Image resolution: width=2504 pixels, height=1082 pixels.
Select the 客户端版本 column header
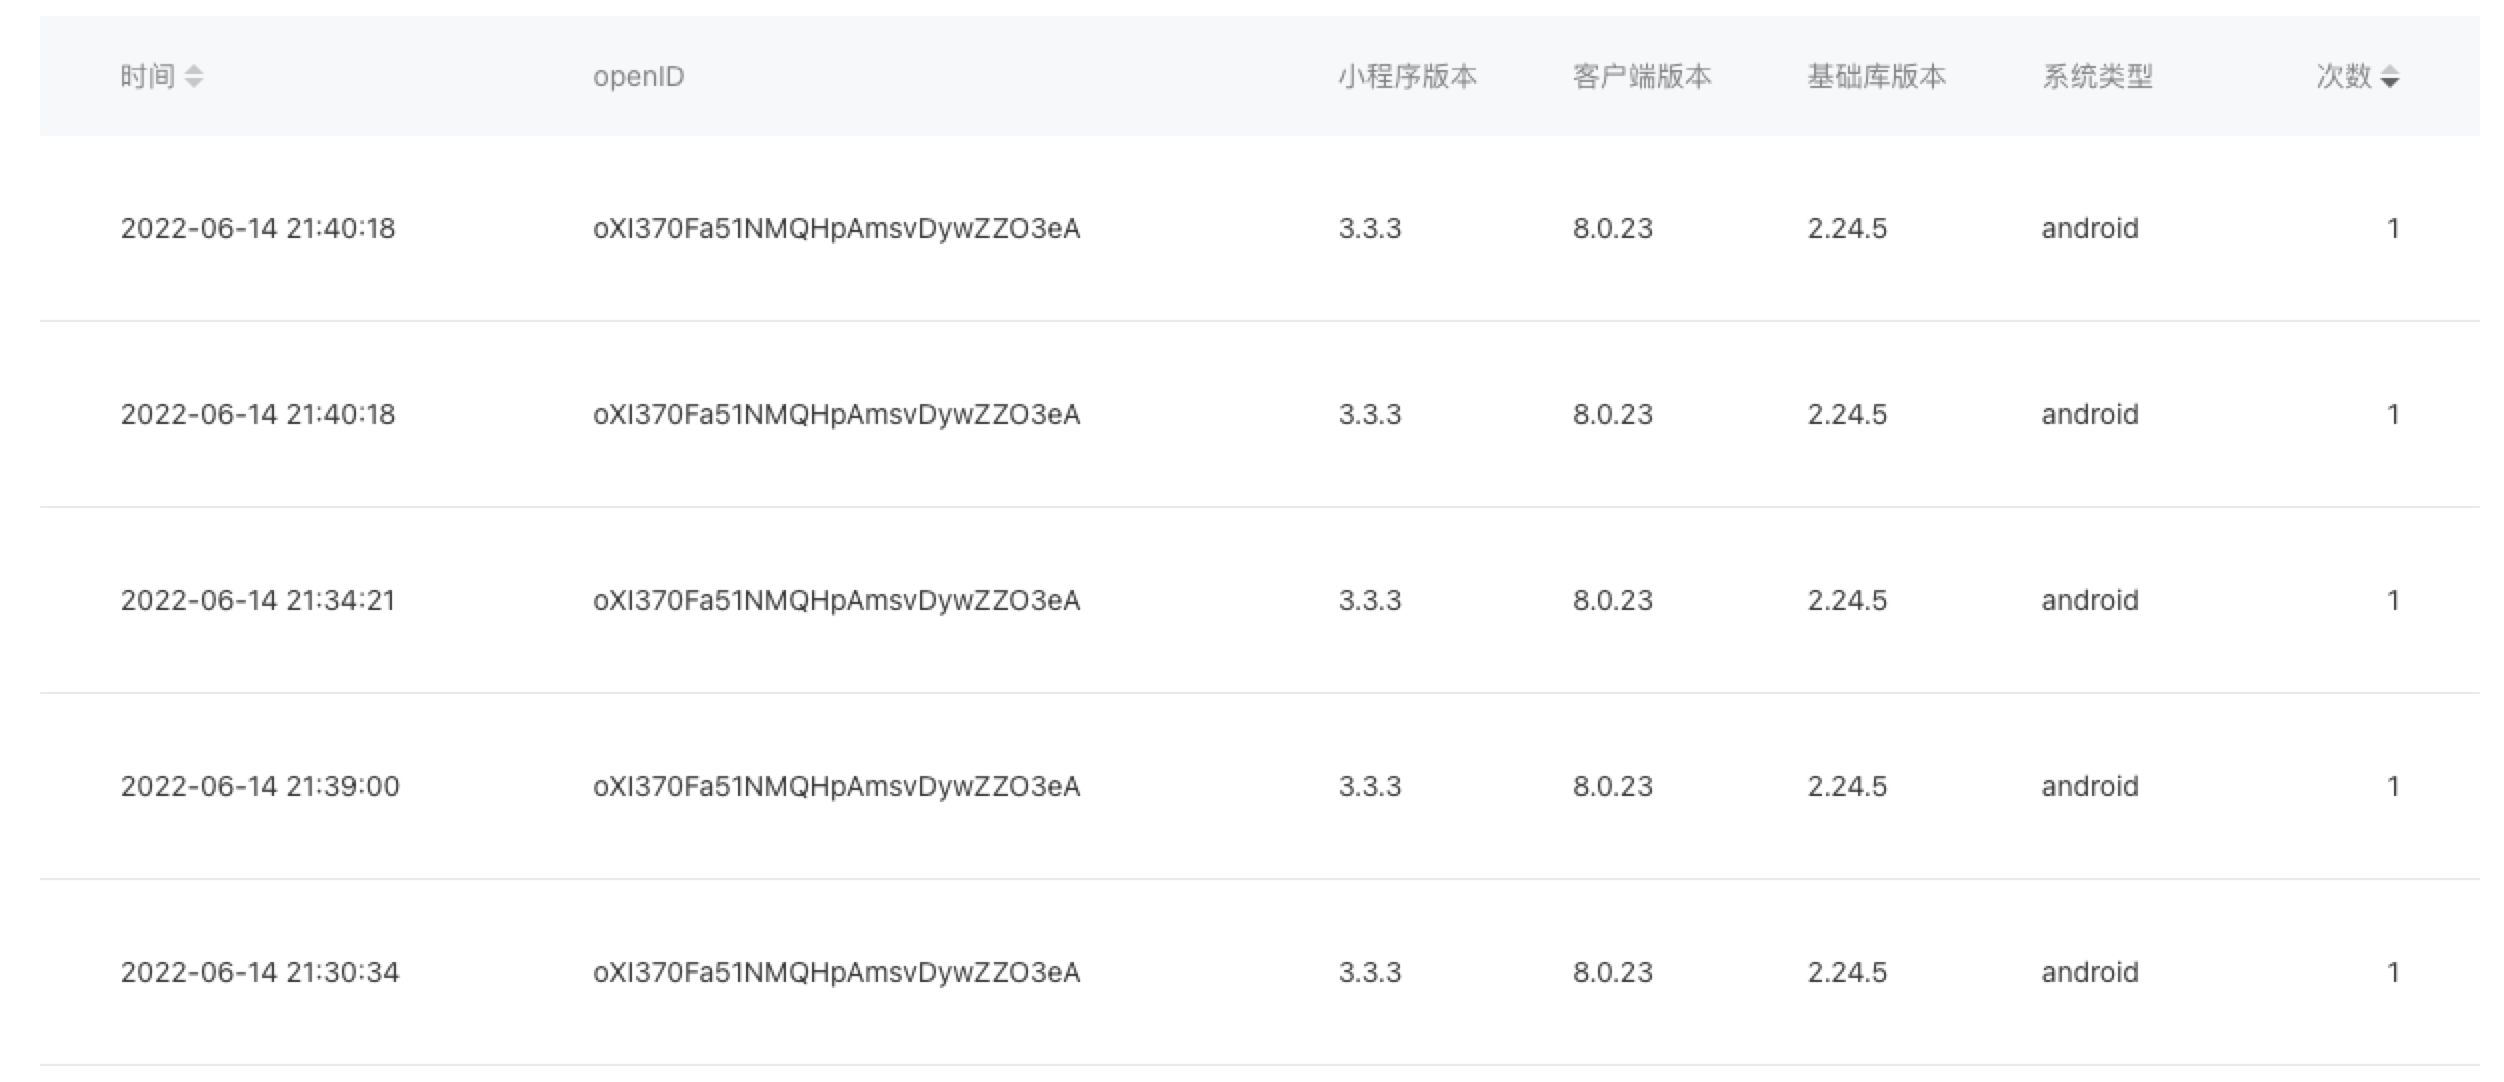point(1641,76)
